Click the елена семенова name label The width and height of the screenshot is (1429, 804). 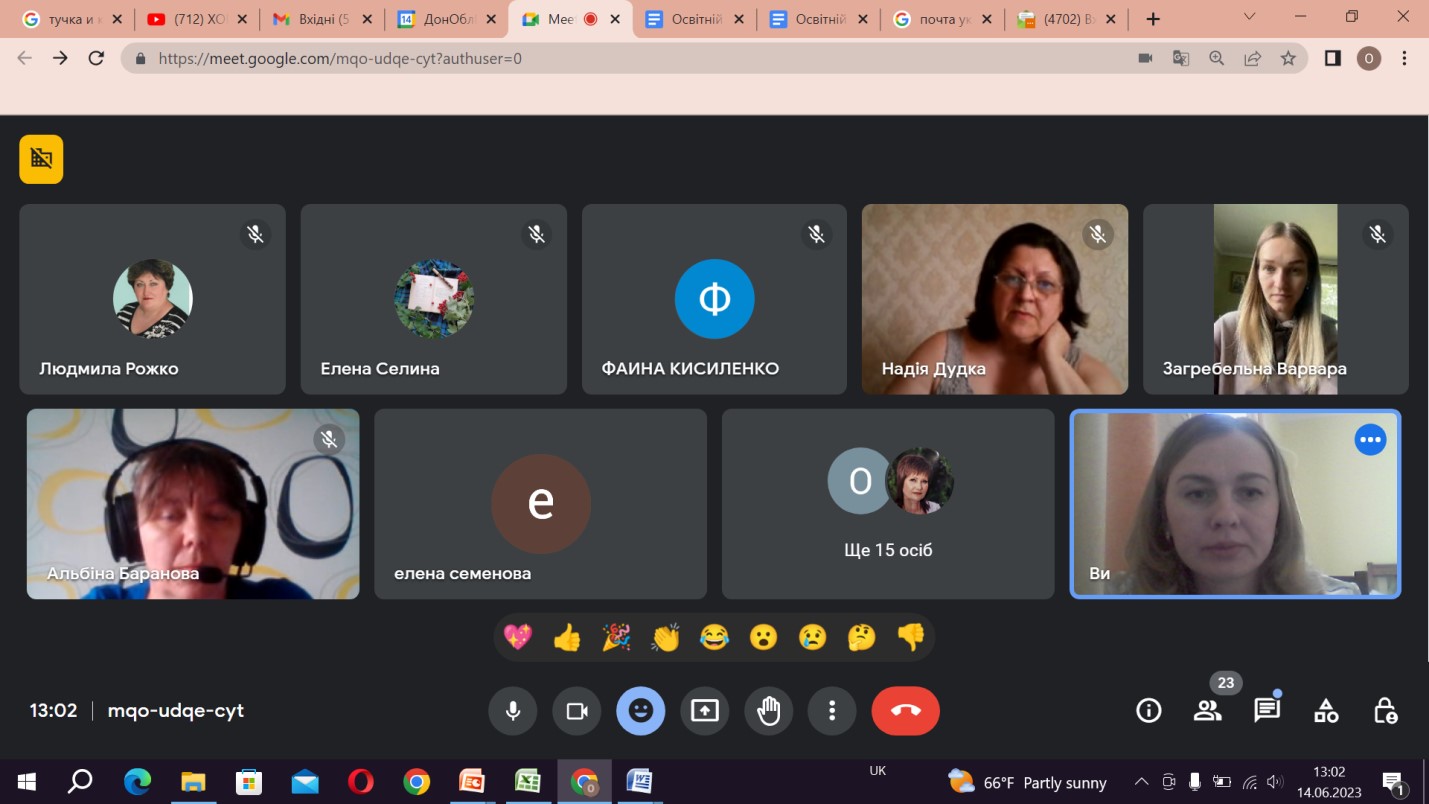coord(462,574)
